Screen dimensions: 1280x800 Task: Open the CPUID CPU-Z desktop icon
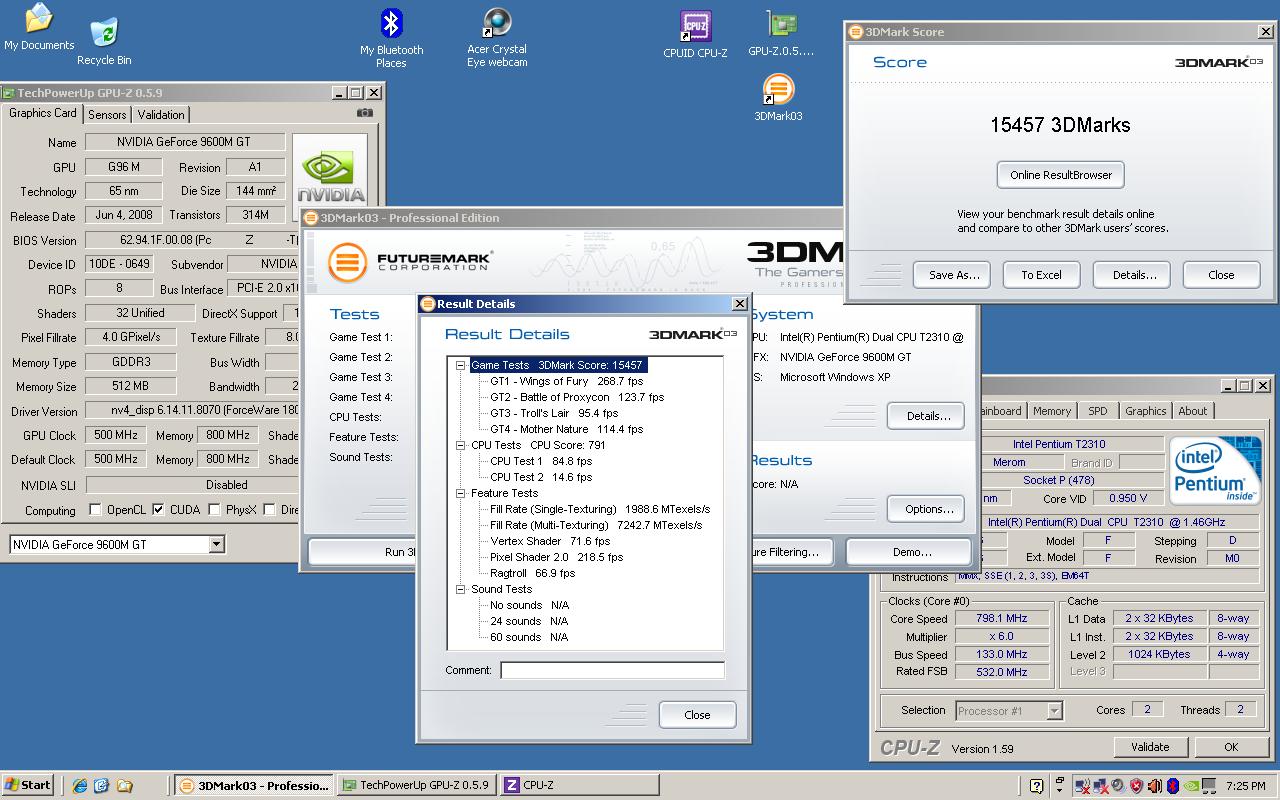pyautogui.click(x=695, y=26)
